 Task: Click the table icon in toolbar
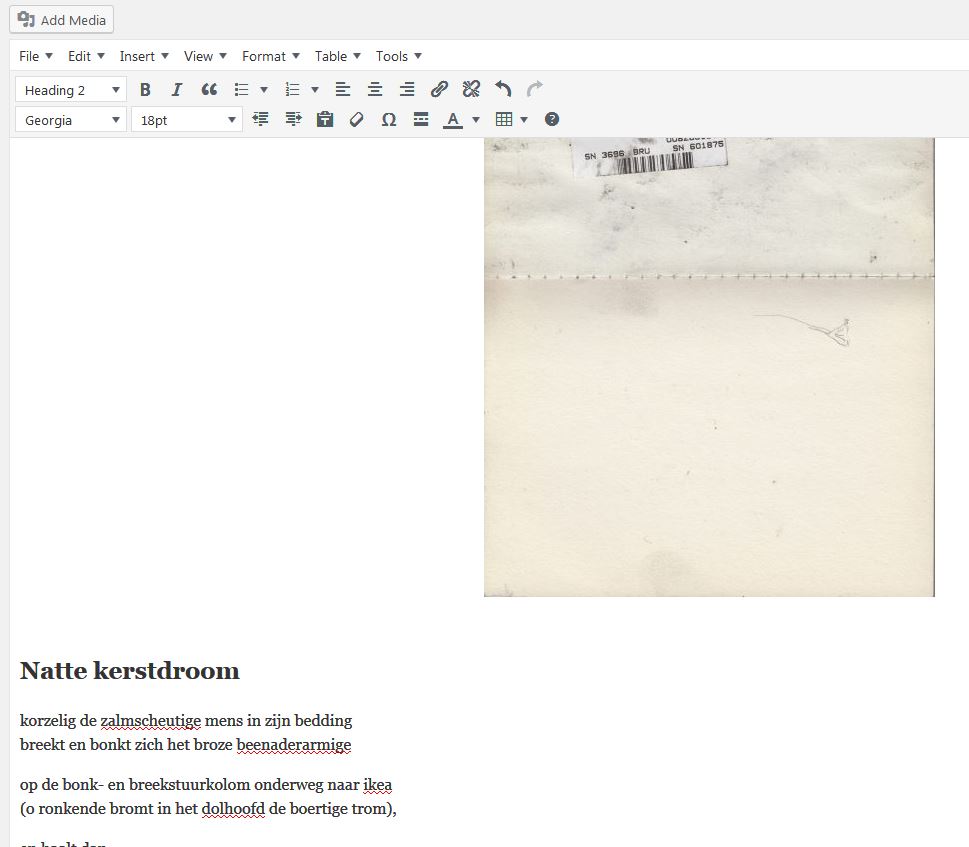pyautogui.click(x=504, y=119)
